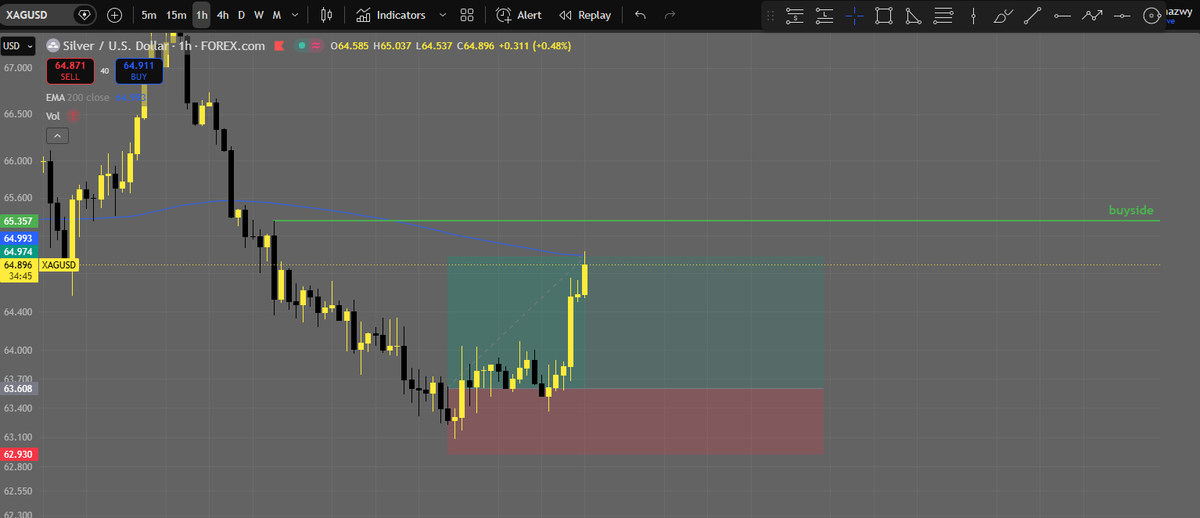Click the 63.608 entry price label
This screenshot has height=518, width=1200.
(x=19, y=388)
